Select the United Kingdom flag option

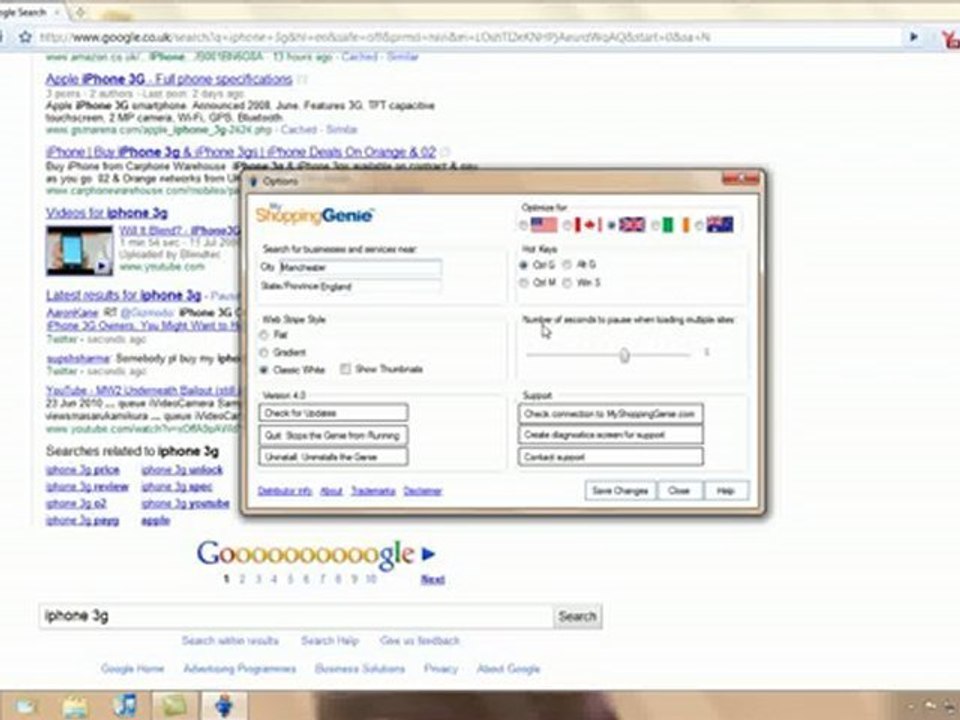point(611,225)
